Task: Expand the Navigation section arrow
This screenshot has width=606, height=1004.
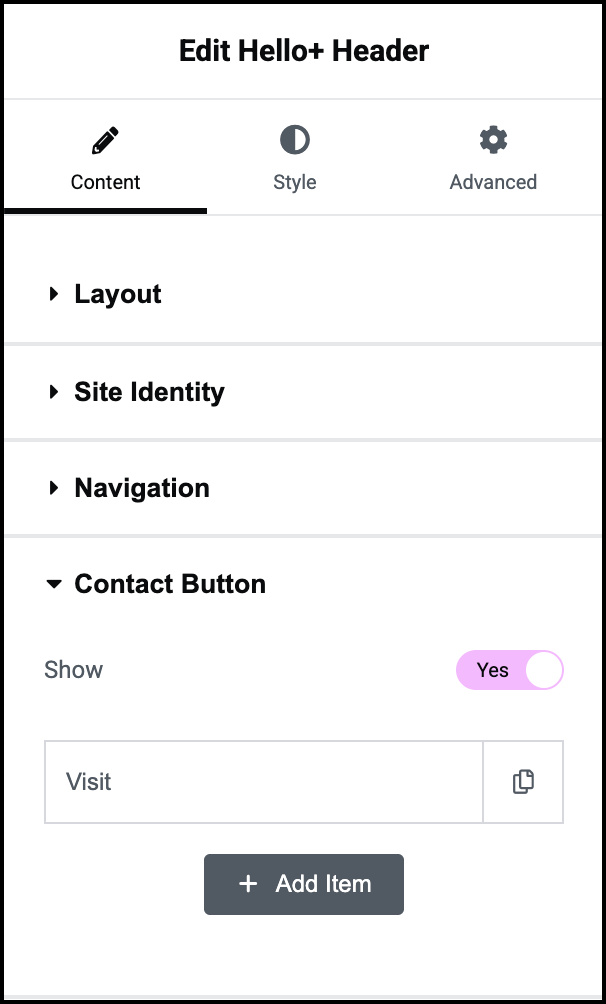Action: pyautogui.click(x=54, y=489)
